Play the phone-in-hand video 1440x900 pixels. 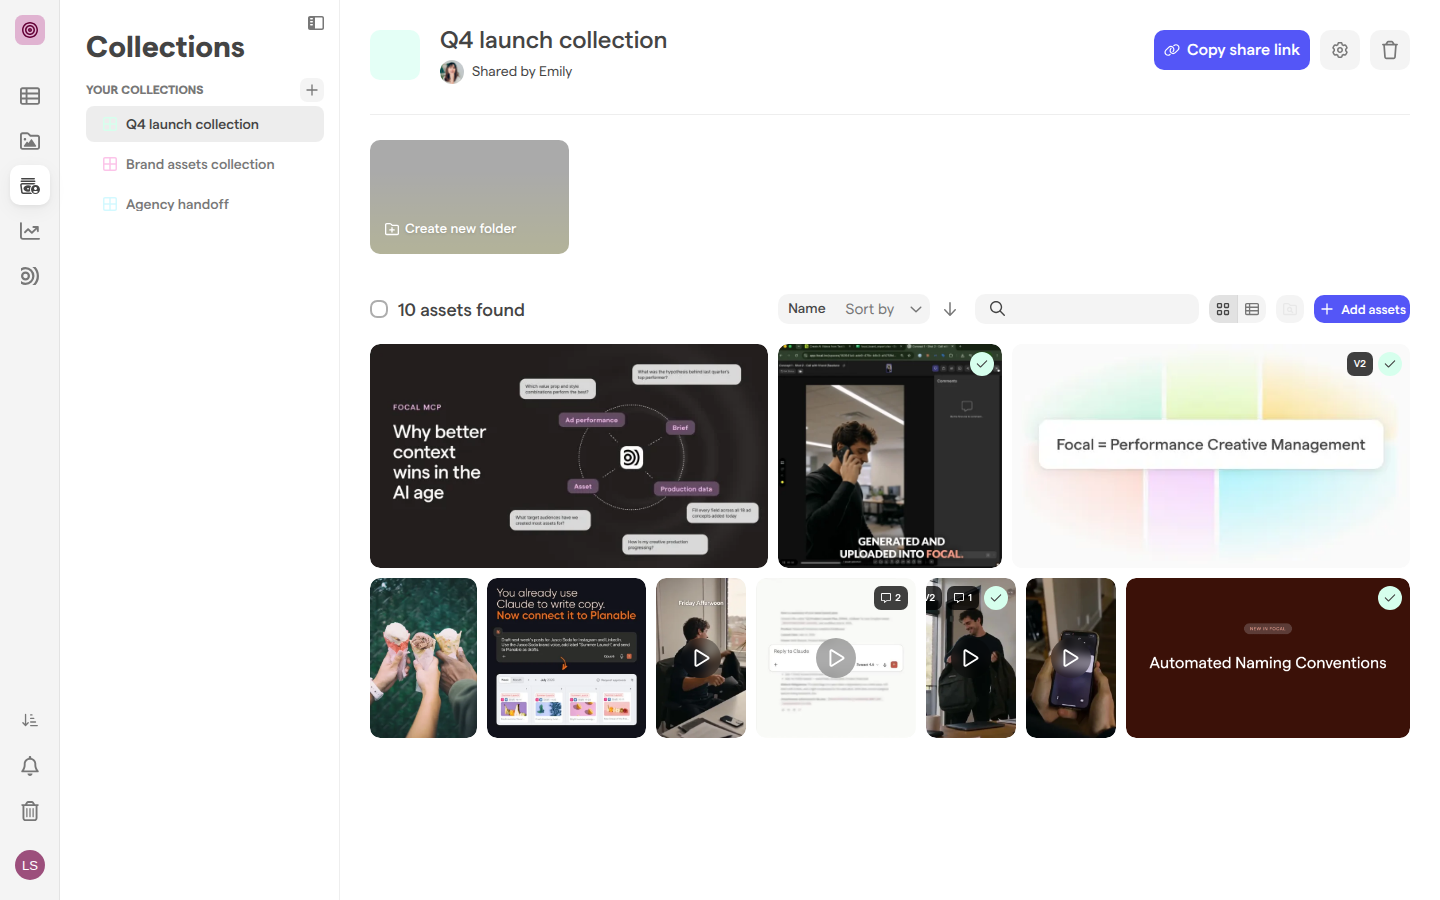coord(1071,658)
